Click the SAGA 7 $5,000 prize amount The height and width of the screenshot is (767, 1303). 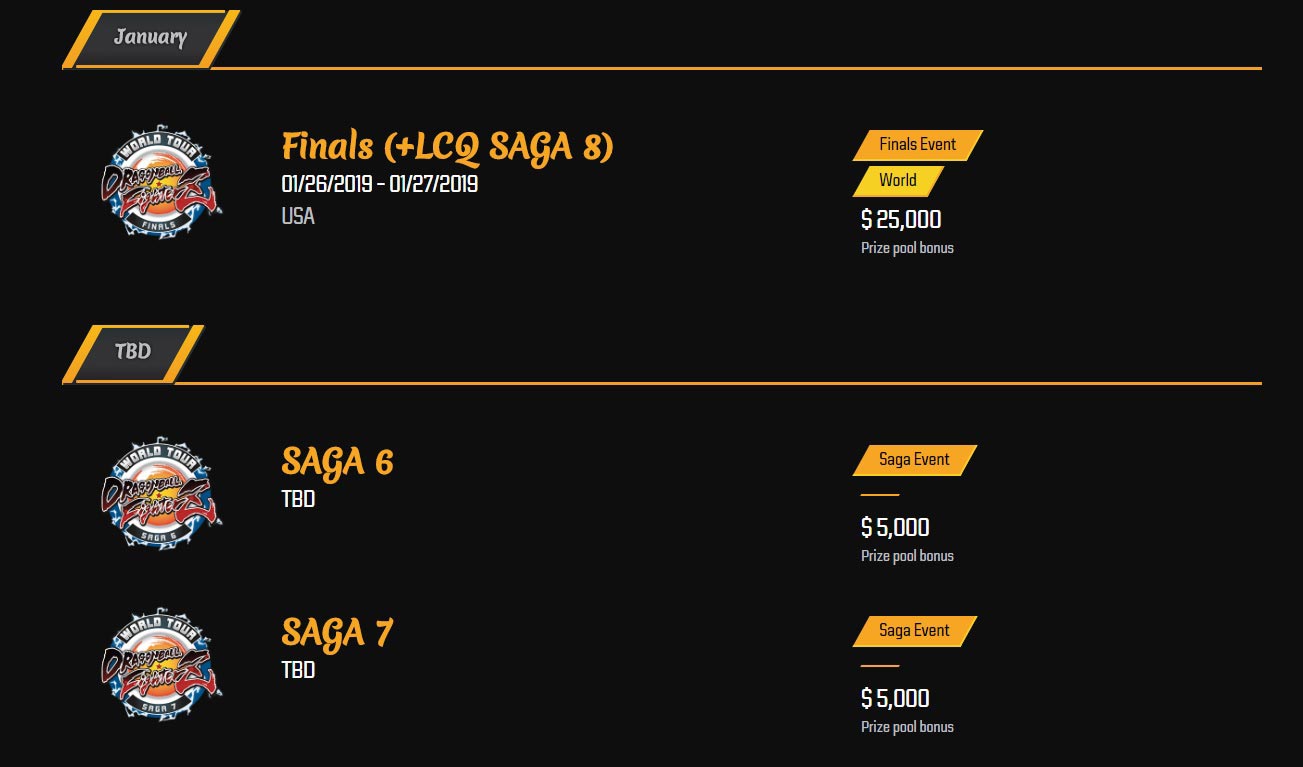point(895,699)
